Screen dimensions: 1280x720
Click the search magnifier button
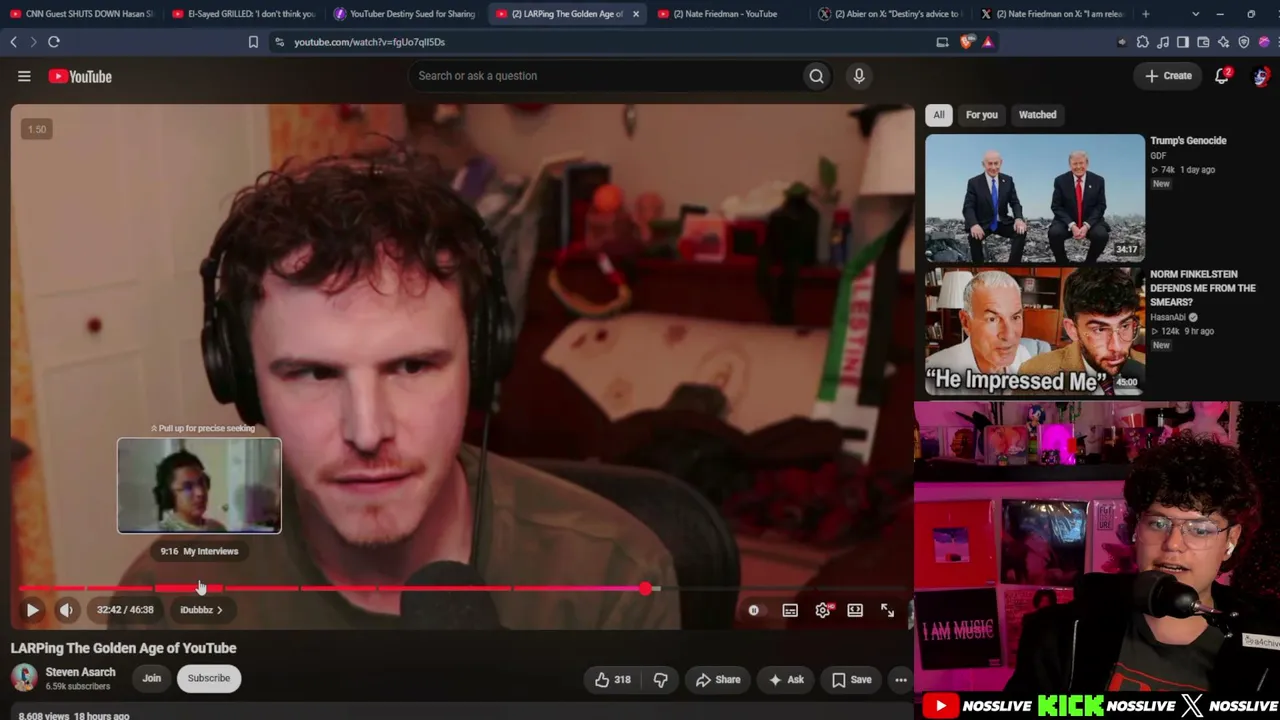pyautogui.click(x=816, y=76)
